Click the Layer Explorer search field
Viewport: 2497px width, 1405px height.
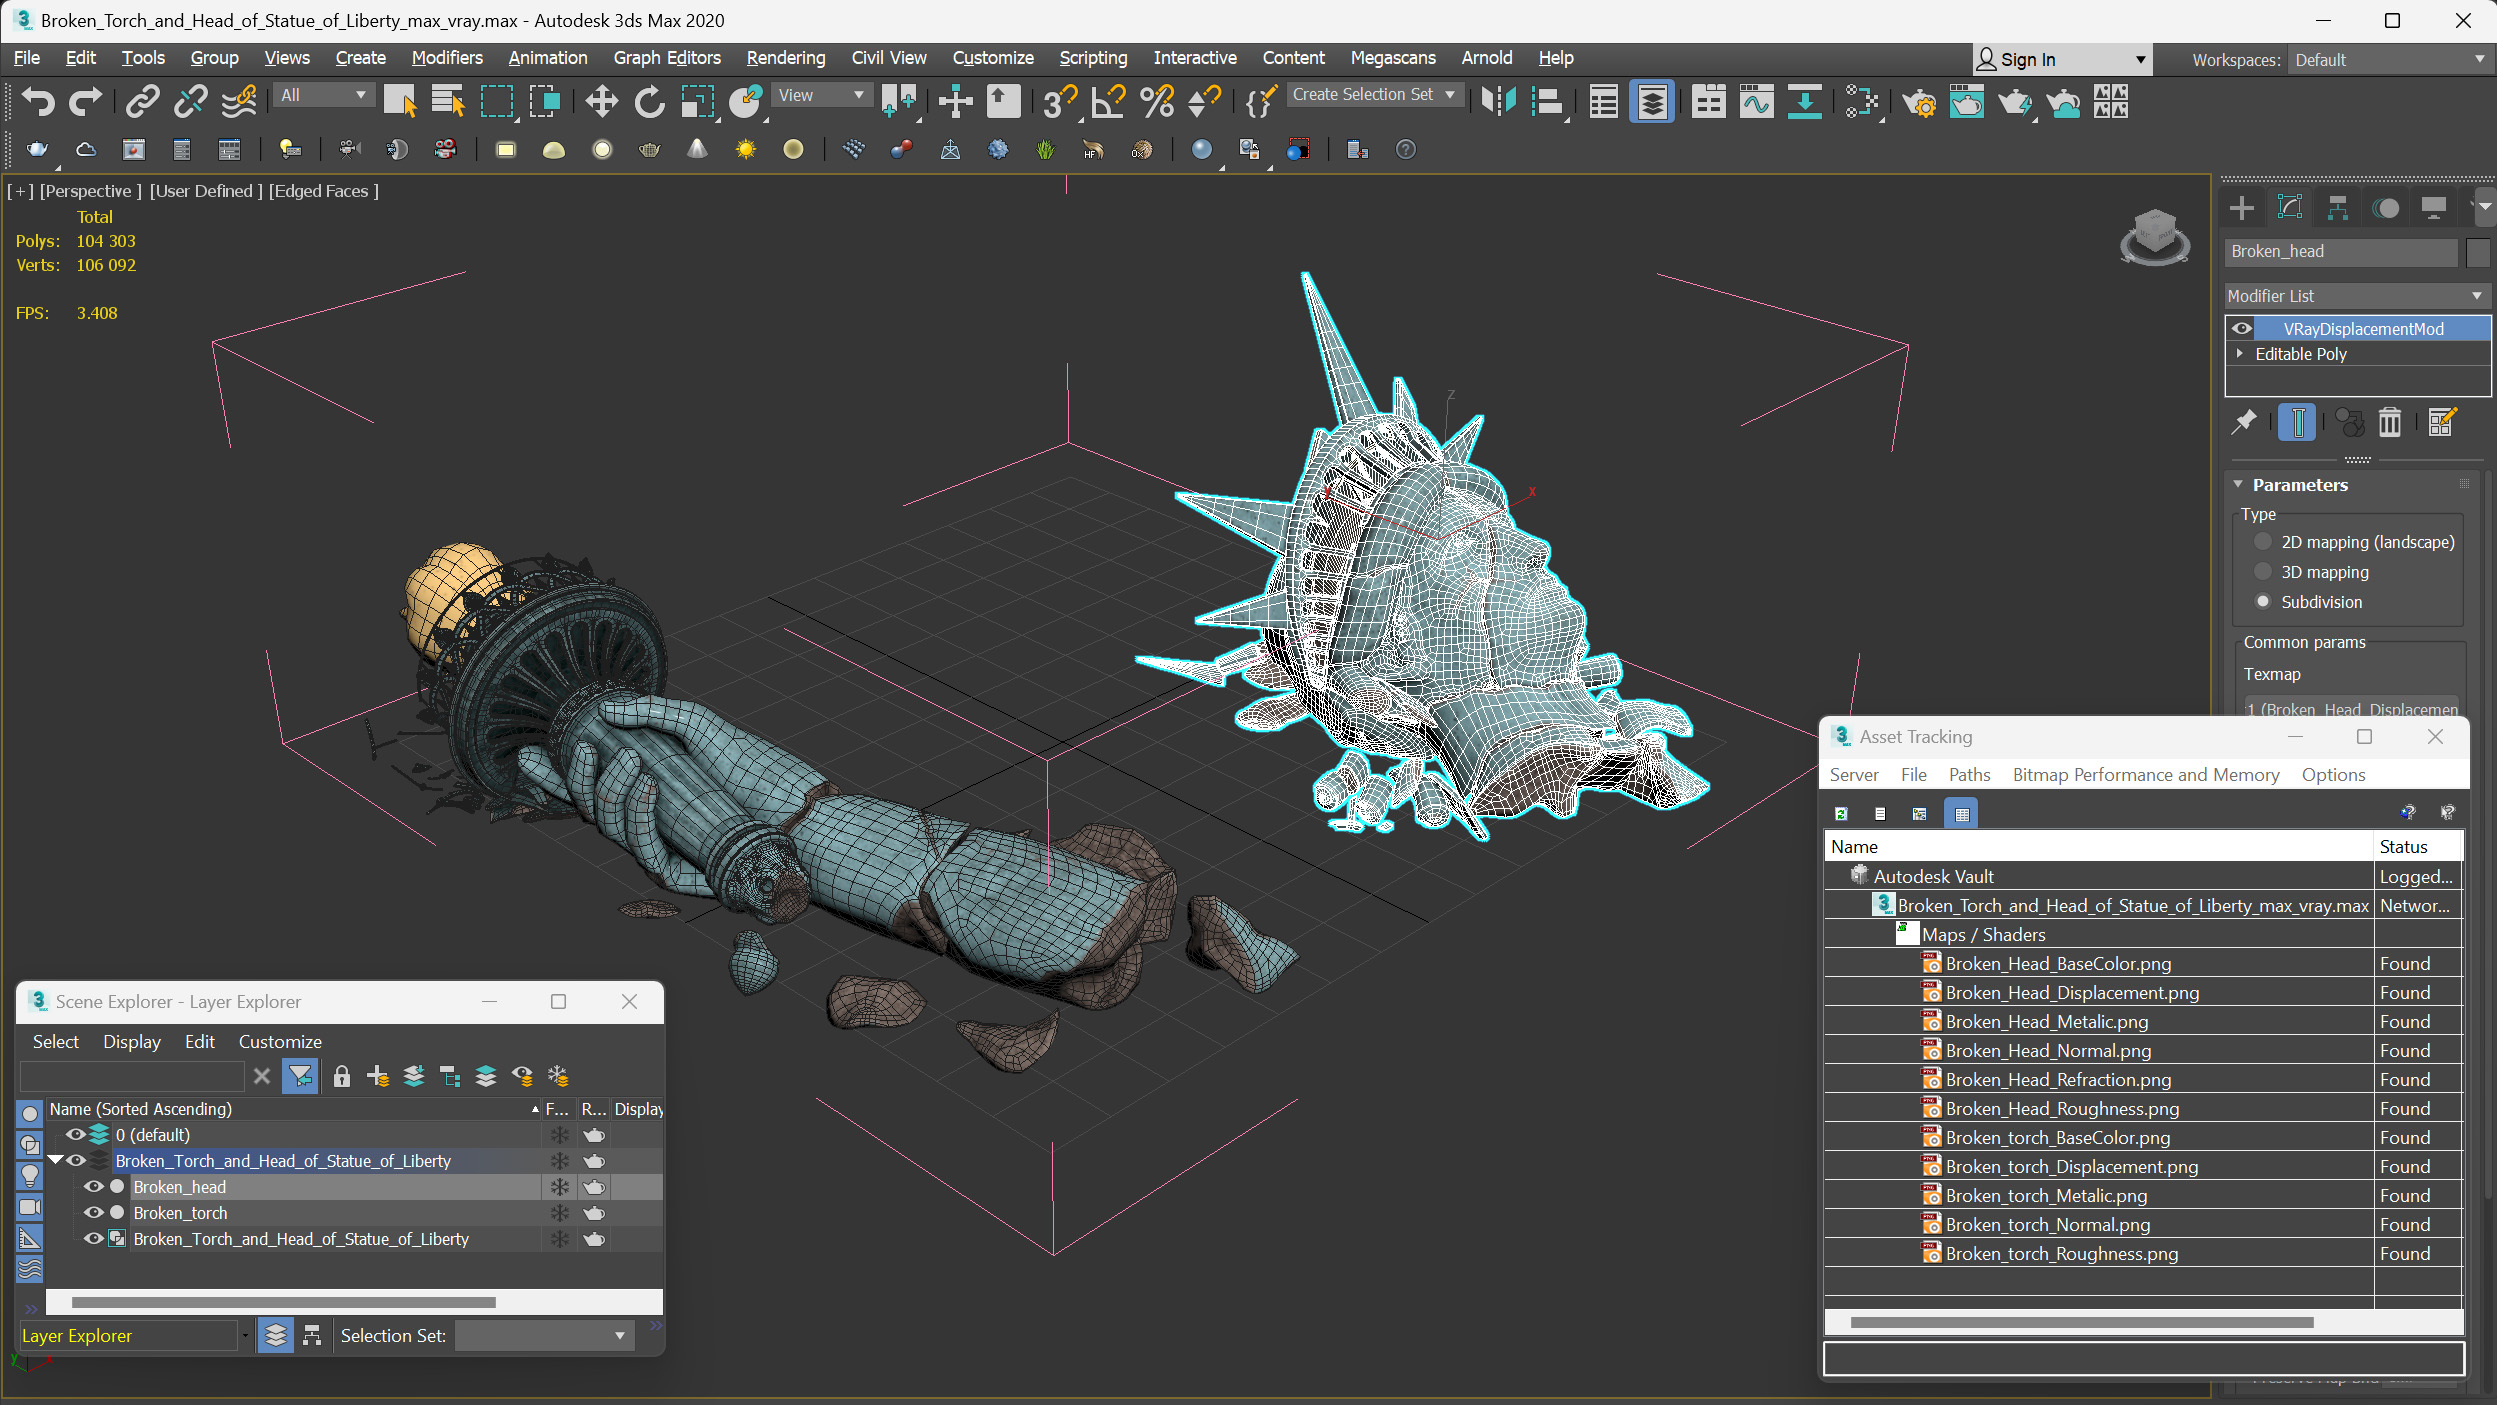[132, 1076]
